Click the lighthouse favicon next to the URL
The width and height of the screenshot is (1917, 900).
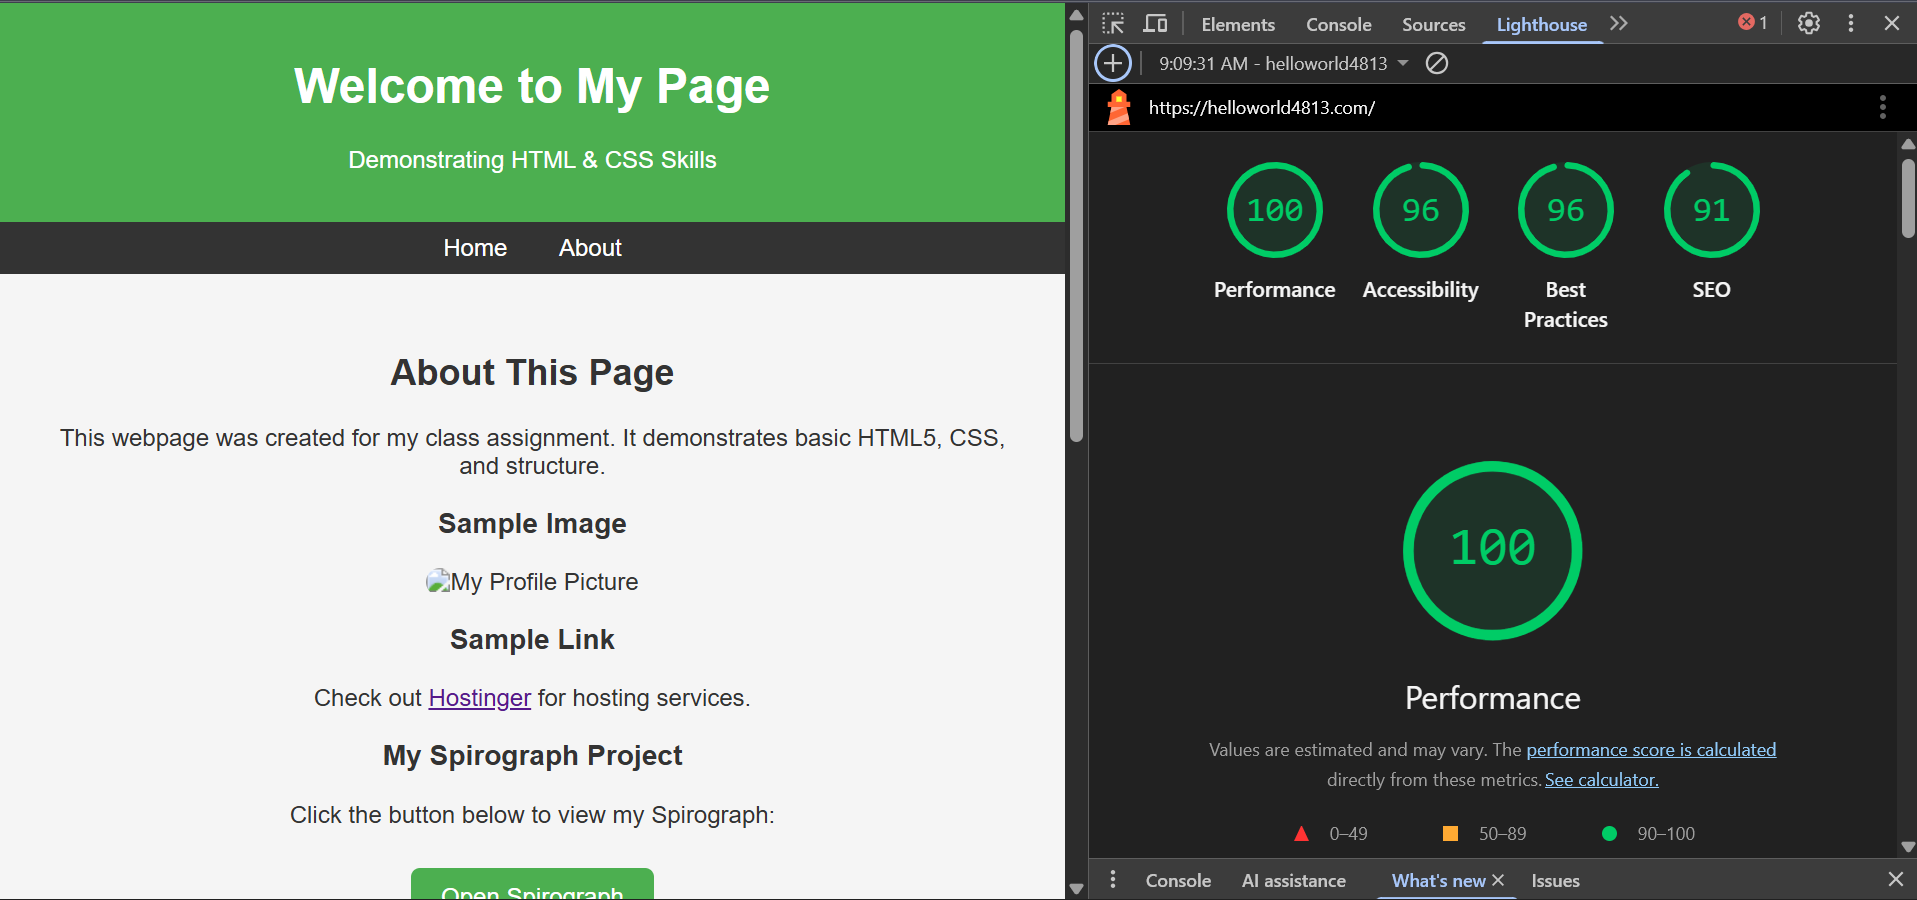coord(1117,107)
